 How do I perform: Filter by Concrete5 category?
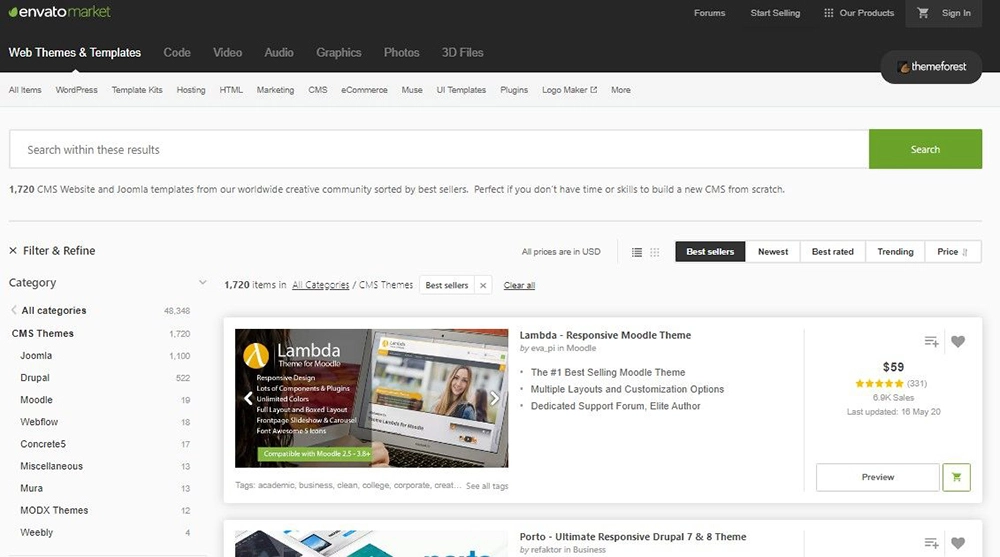(43, 444)
